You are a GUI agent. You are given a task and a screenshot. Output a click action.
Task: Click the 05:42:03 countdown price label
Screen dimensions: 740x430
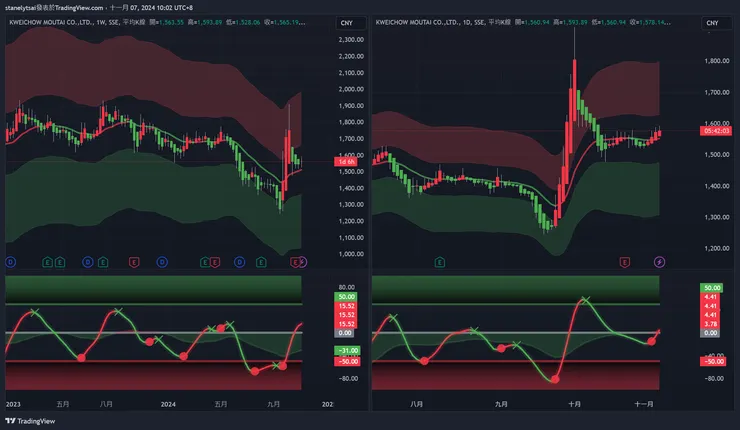point(716,131)
